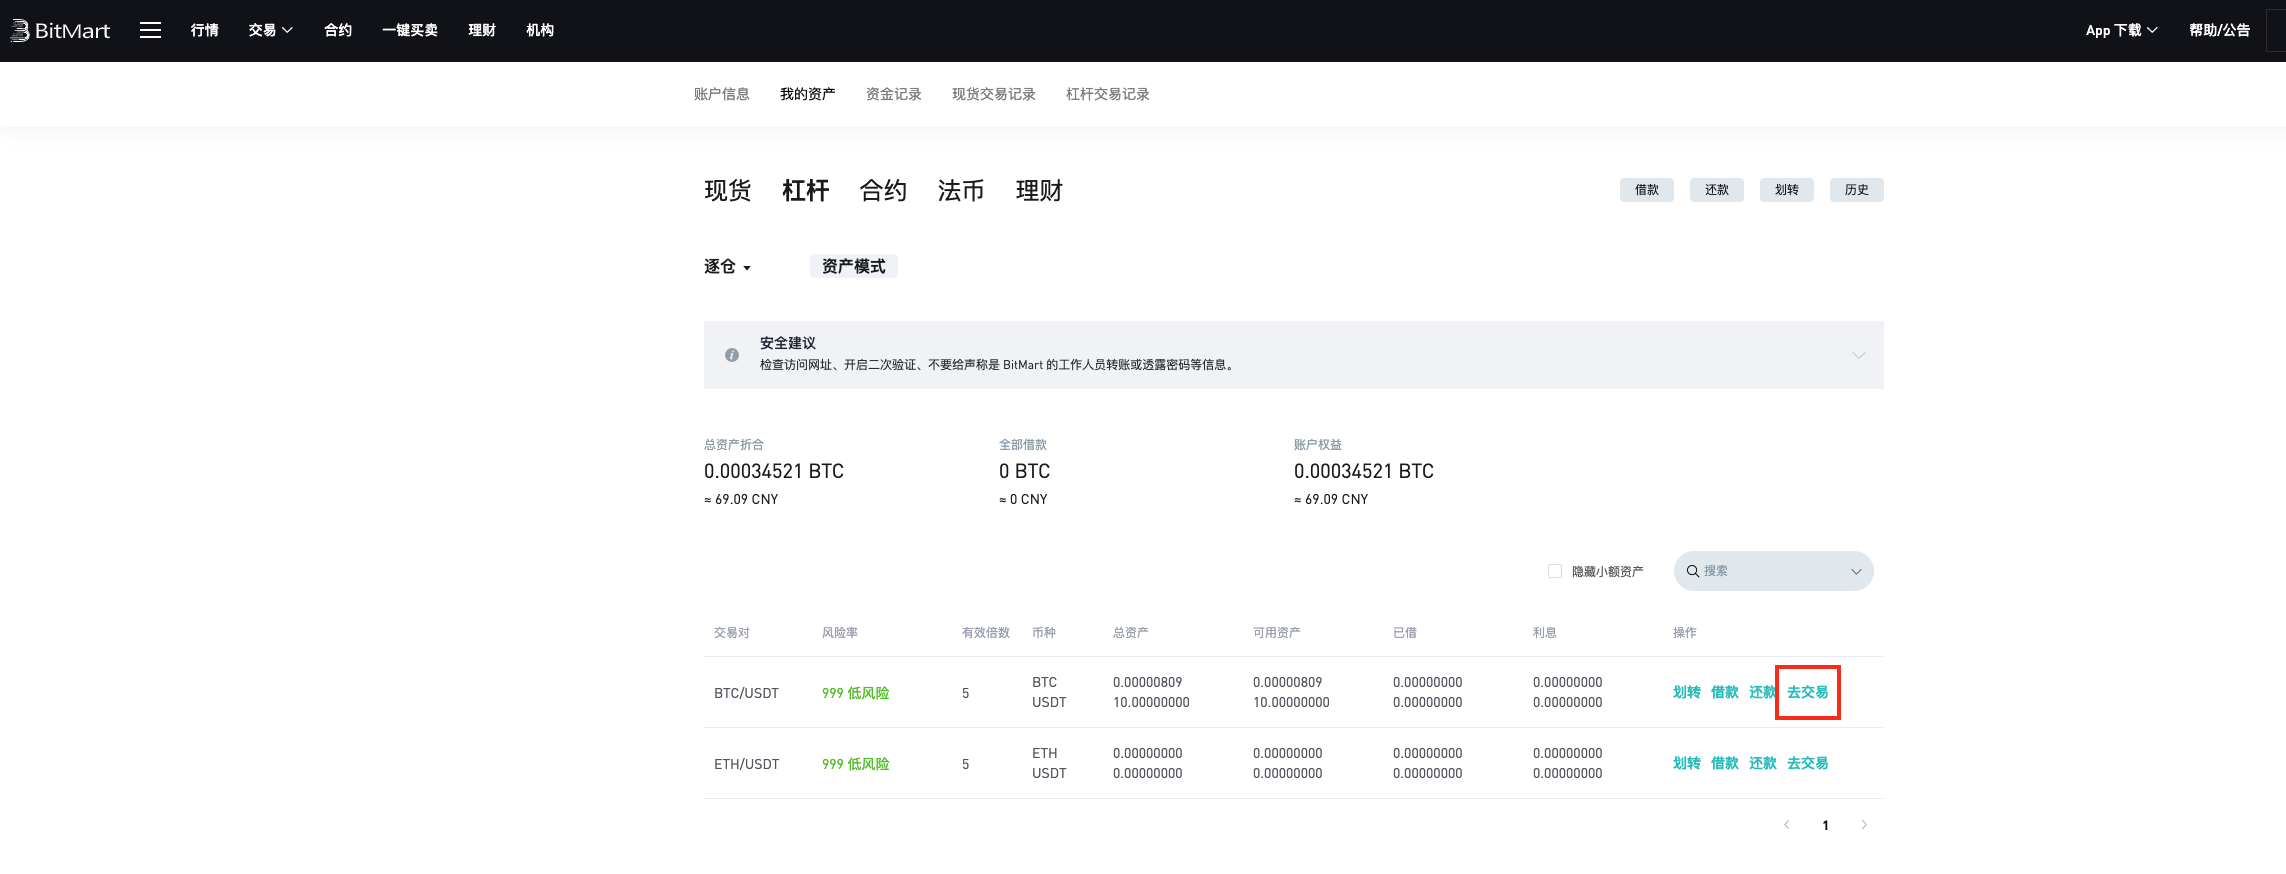Open the App 下载 dropdown
2286x874 pixels.
2121,30
